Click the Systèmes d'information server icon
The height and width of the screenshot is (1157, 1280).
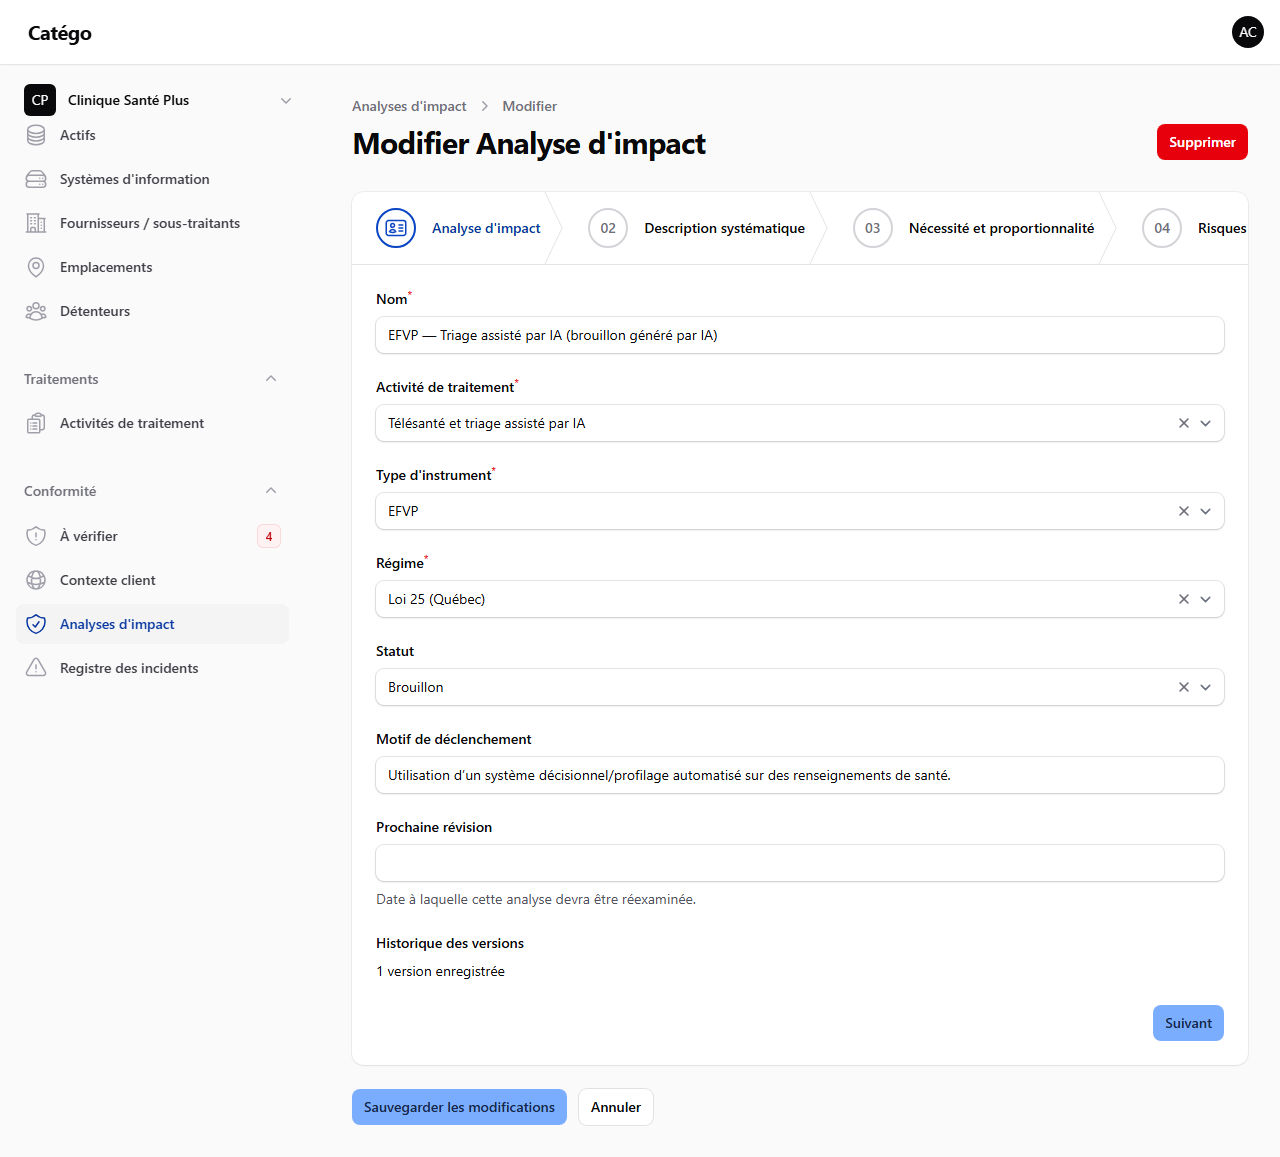click(x=36, y=179)
